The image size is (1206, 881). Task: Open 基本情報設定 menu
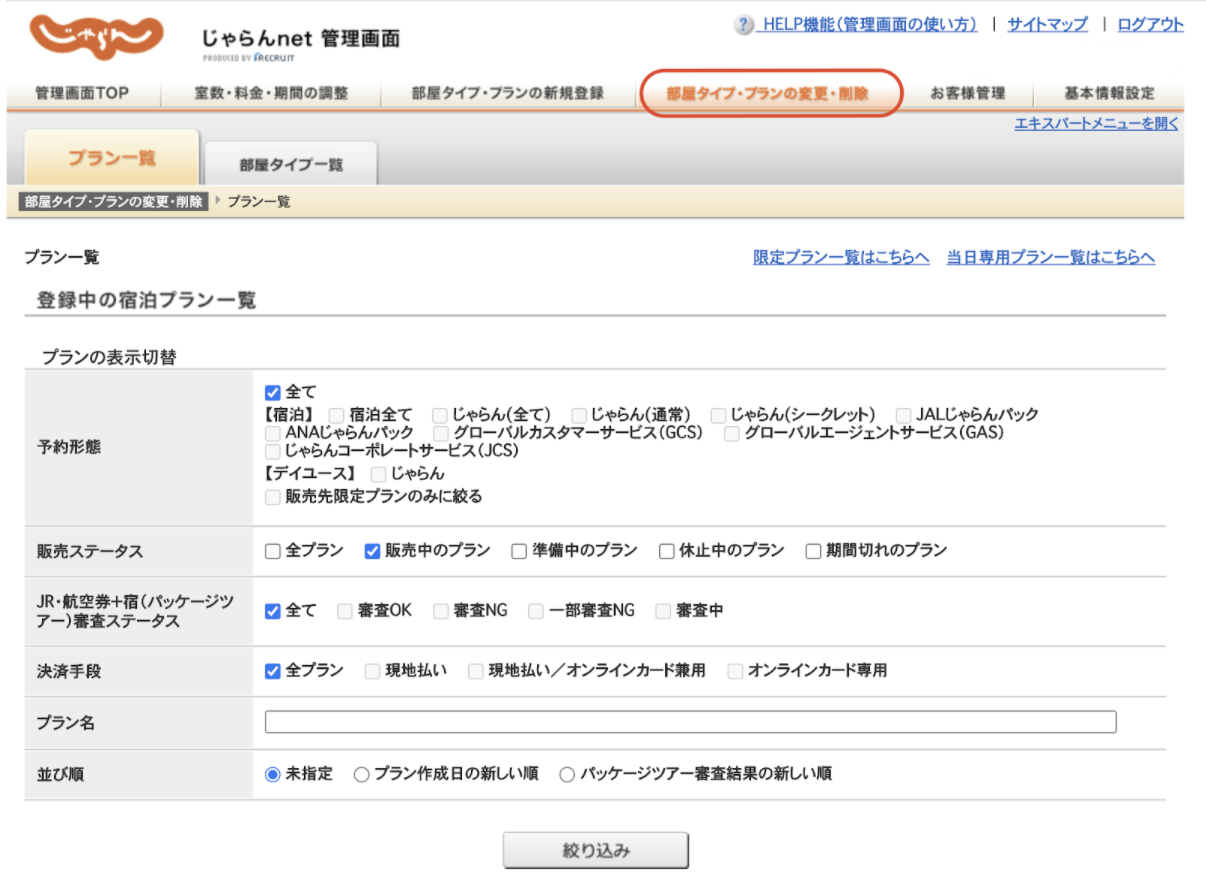(1109, 94)
